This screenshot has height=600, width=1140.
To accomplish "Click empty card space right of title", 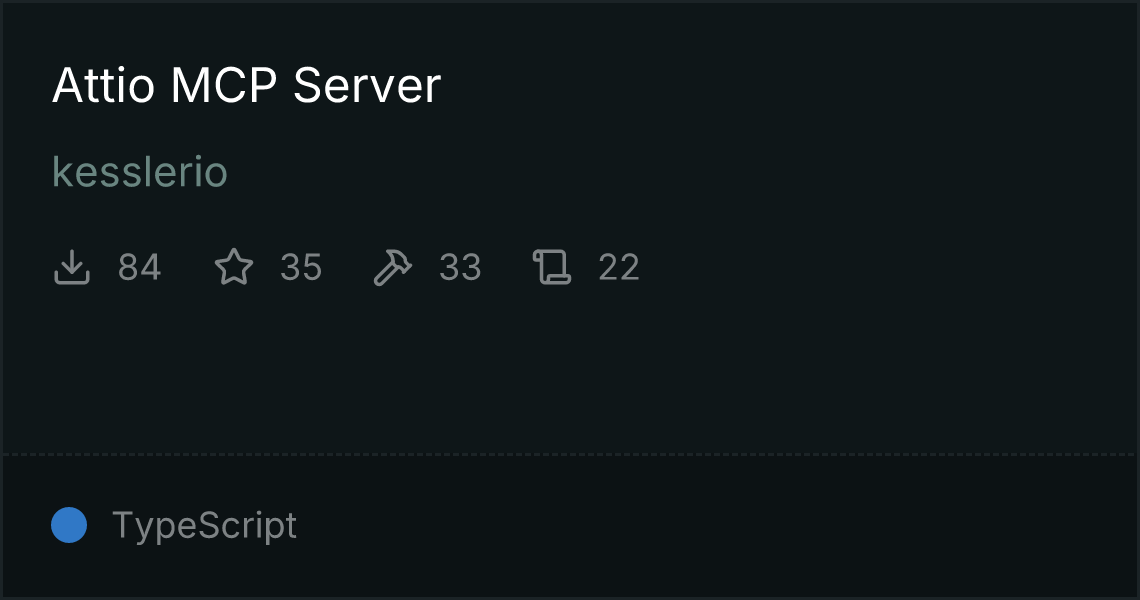I will [789, 85].
